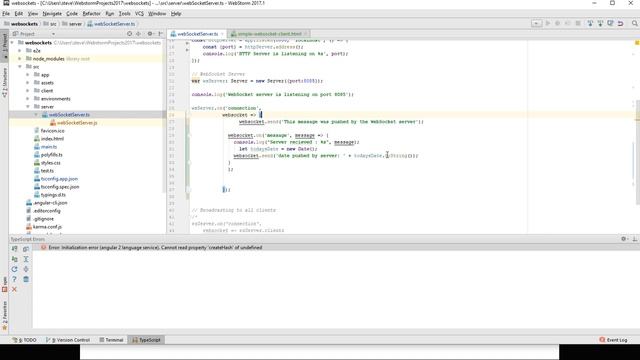The width and height of the screenshot is (640, 360).
Task: Open the TODO tool window tab
Action: (x=24, y=340)
